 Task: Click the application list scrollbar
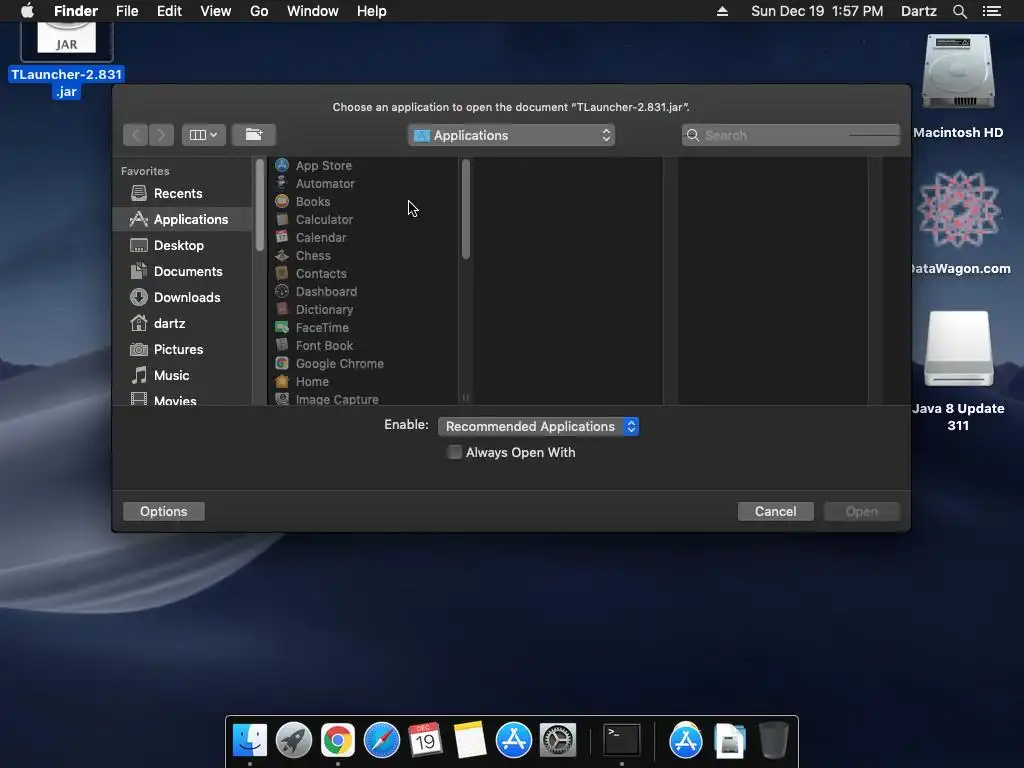tap(466, 209)
